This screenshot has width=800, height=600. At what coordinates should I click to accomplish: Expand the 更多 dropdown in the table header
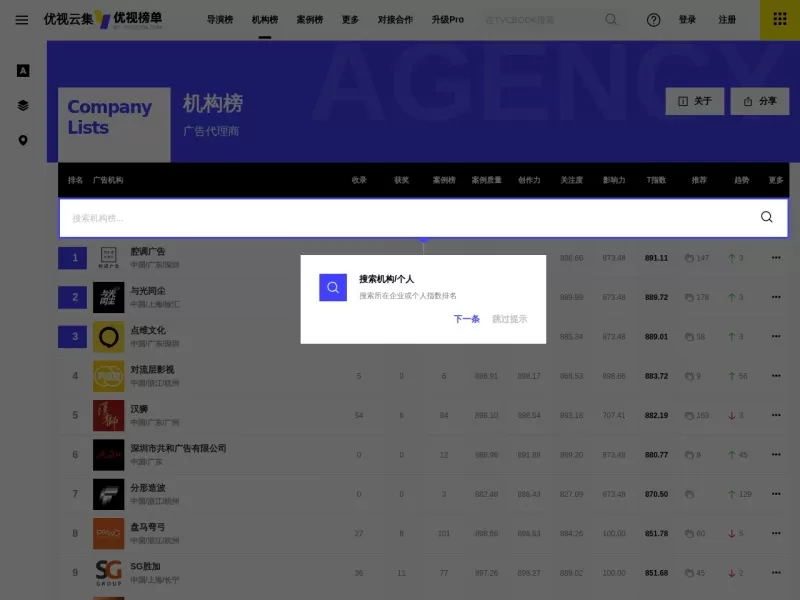coord(777,180)
